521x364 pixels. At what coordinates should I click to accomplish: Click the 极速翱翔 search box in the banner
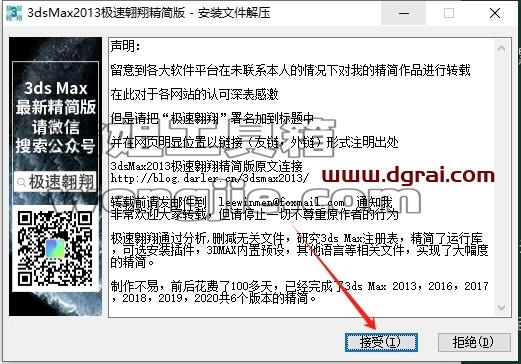55,182
